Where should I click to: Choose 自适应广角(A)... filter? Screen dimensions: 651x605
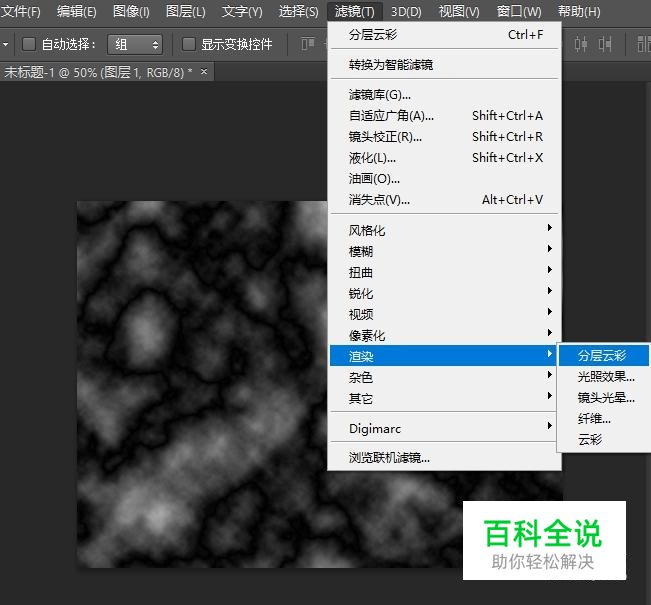(x=445, y=116)
